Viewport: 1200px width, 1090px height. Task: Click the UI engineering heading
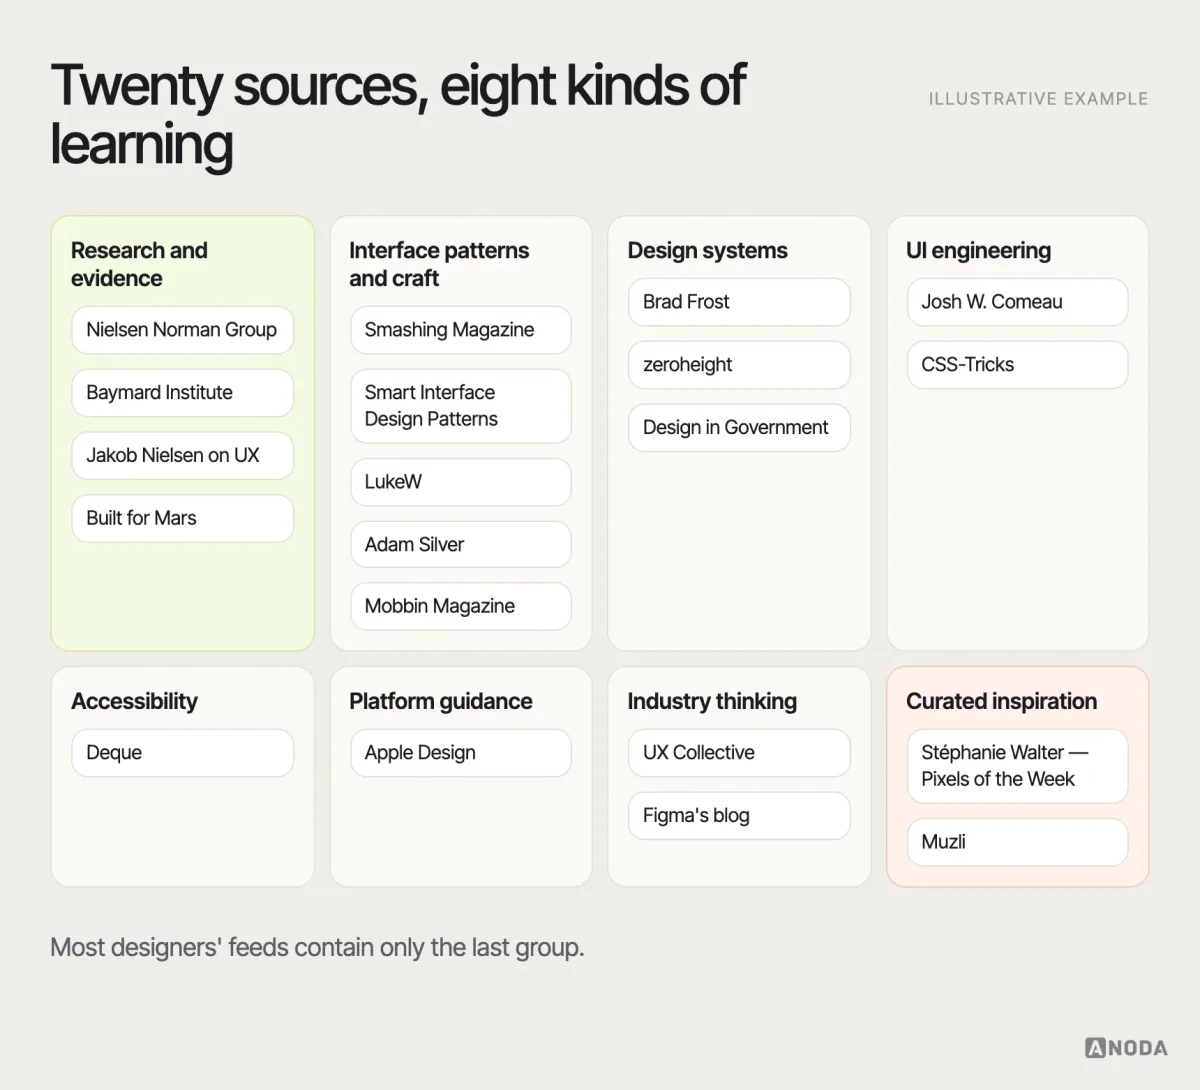pyautogui.click(x=978, y=251)
